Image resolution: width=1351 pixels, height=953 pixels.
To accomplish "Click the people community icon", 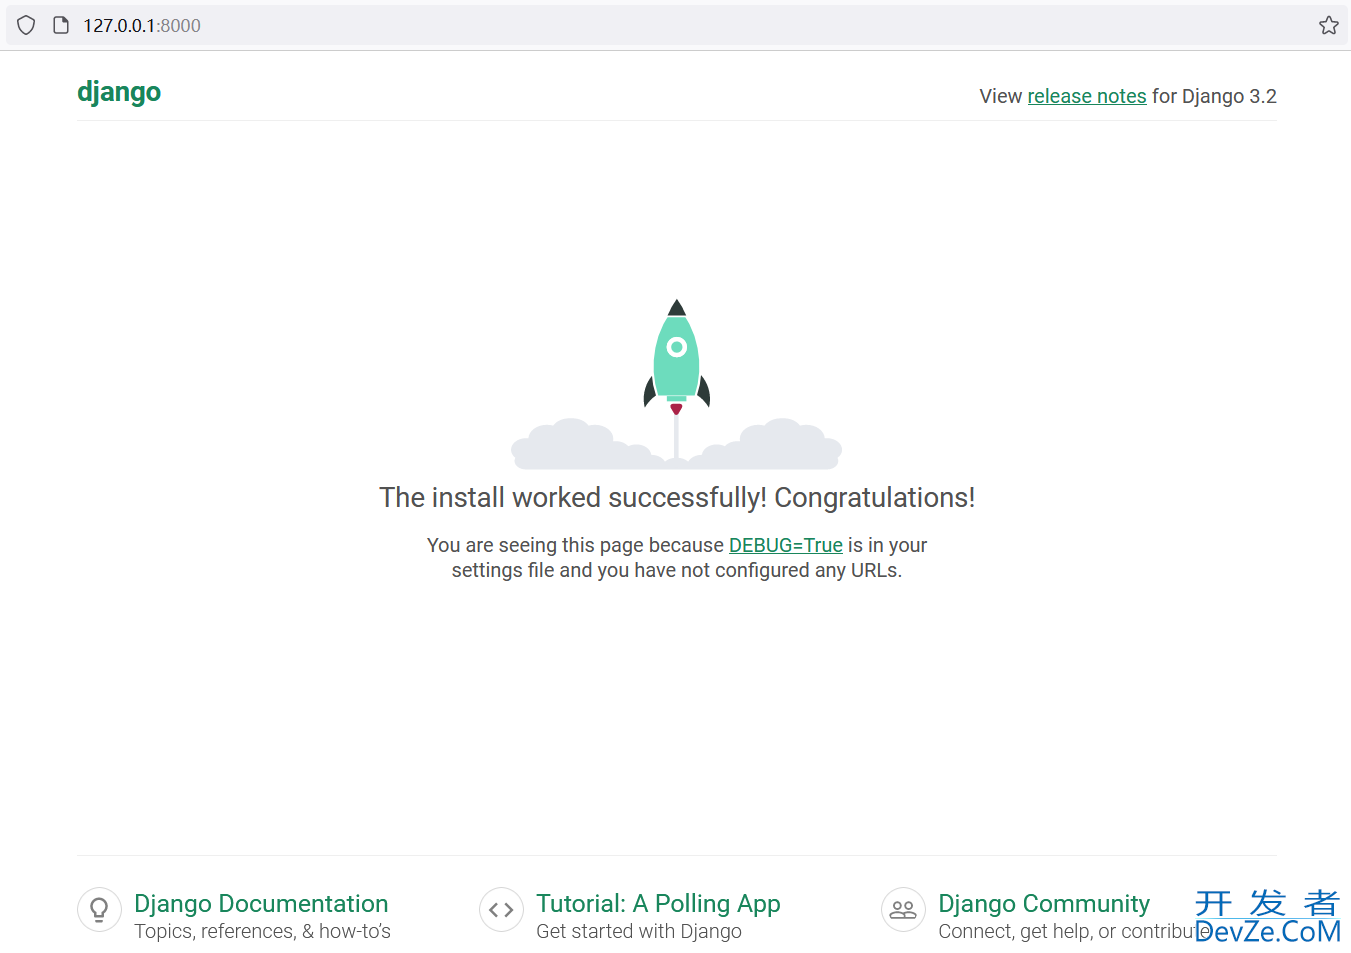I will [903, 910].
